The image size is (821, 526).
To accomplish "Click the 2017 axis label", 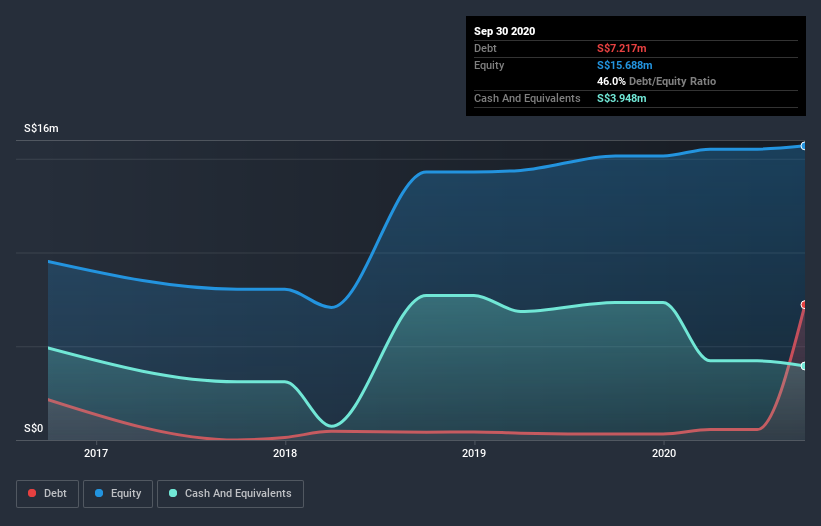I will [x=96, y=453].
